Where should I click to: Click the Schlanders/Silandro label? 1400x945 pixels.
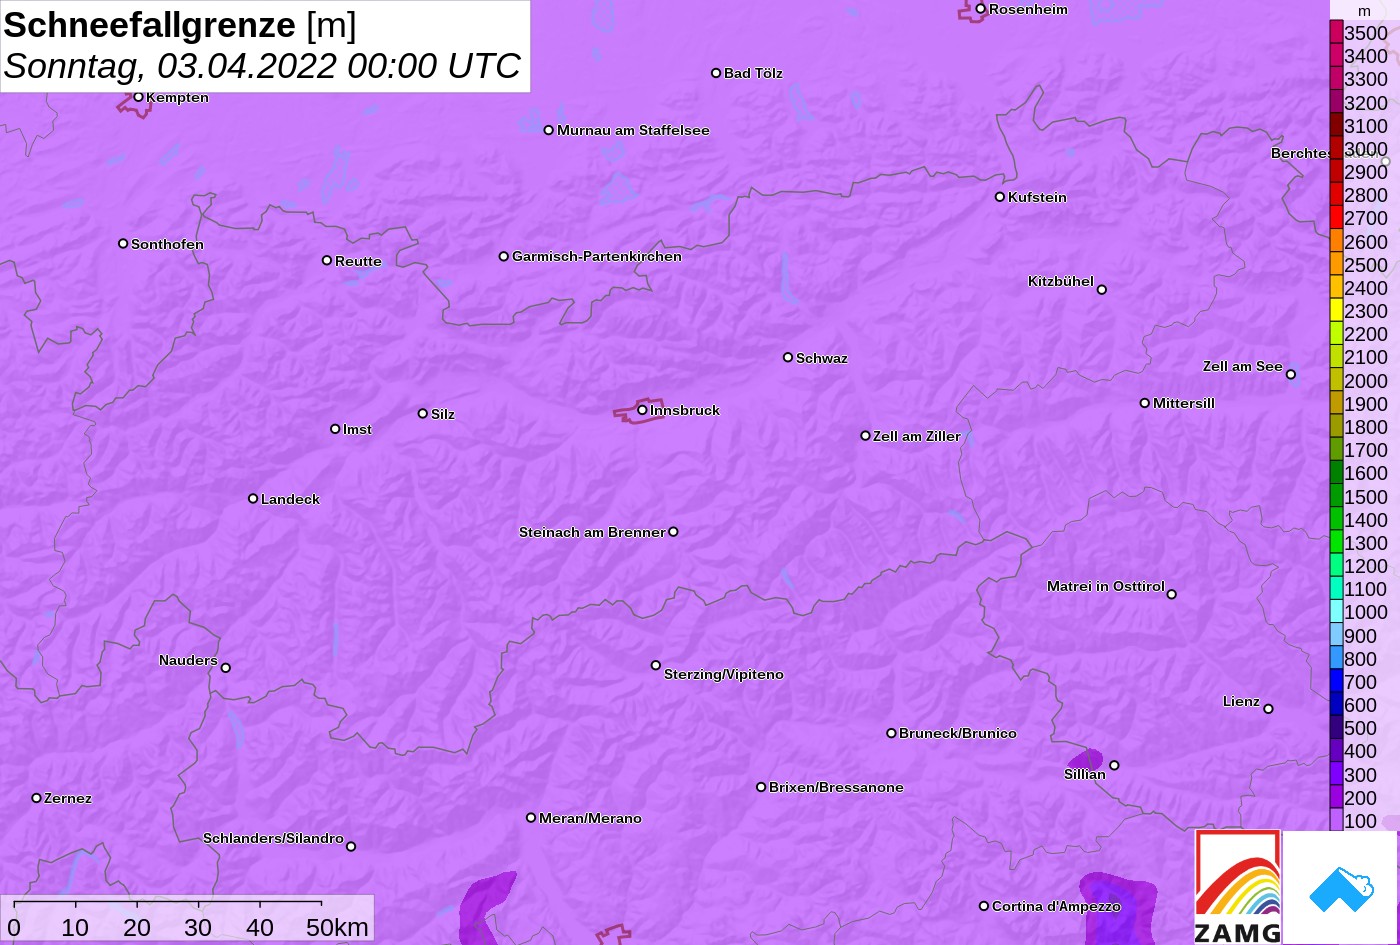point(273,838)
